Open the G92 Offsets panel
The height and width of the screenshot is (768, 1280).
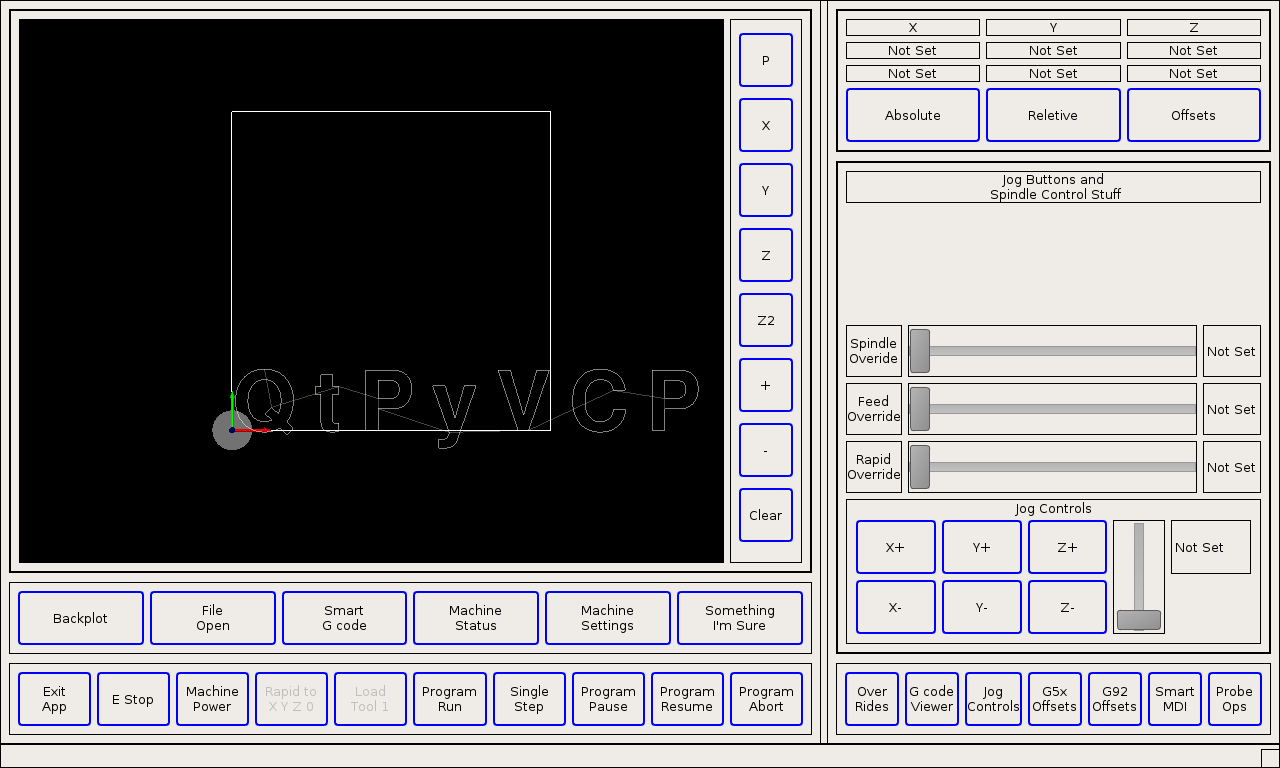point(1115,699)
